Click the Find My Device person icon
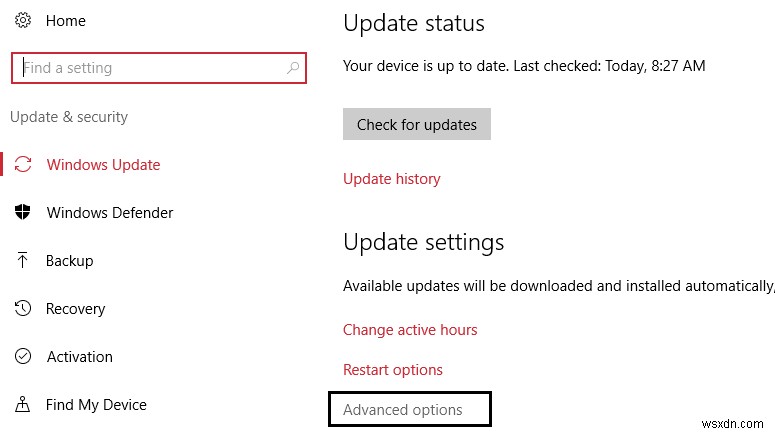This screenshot has height=434, width=775. (x=23, y=405)
